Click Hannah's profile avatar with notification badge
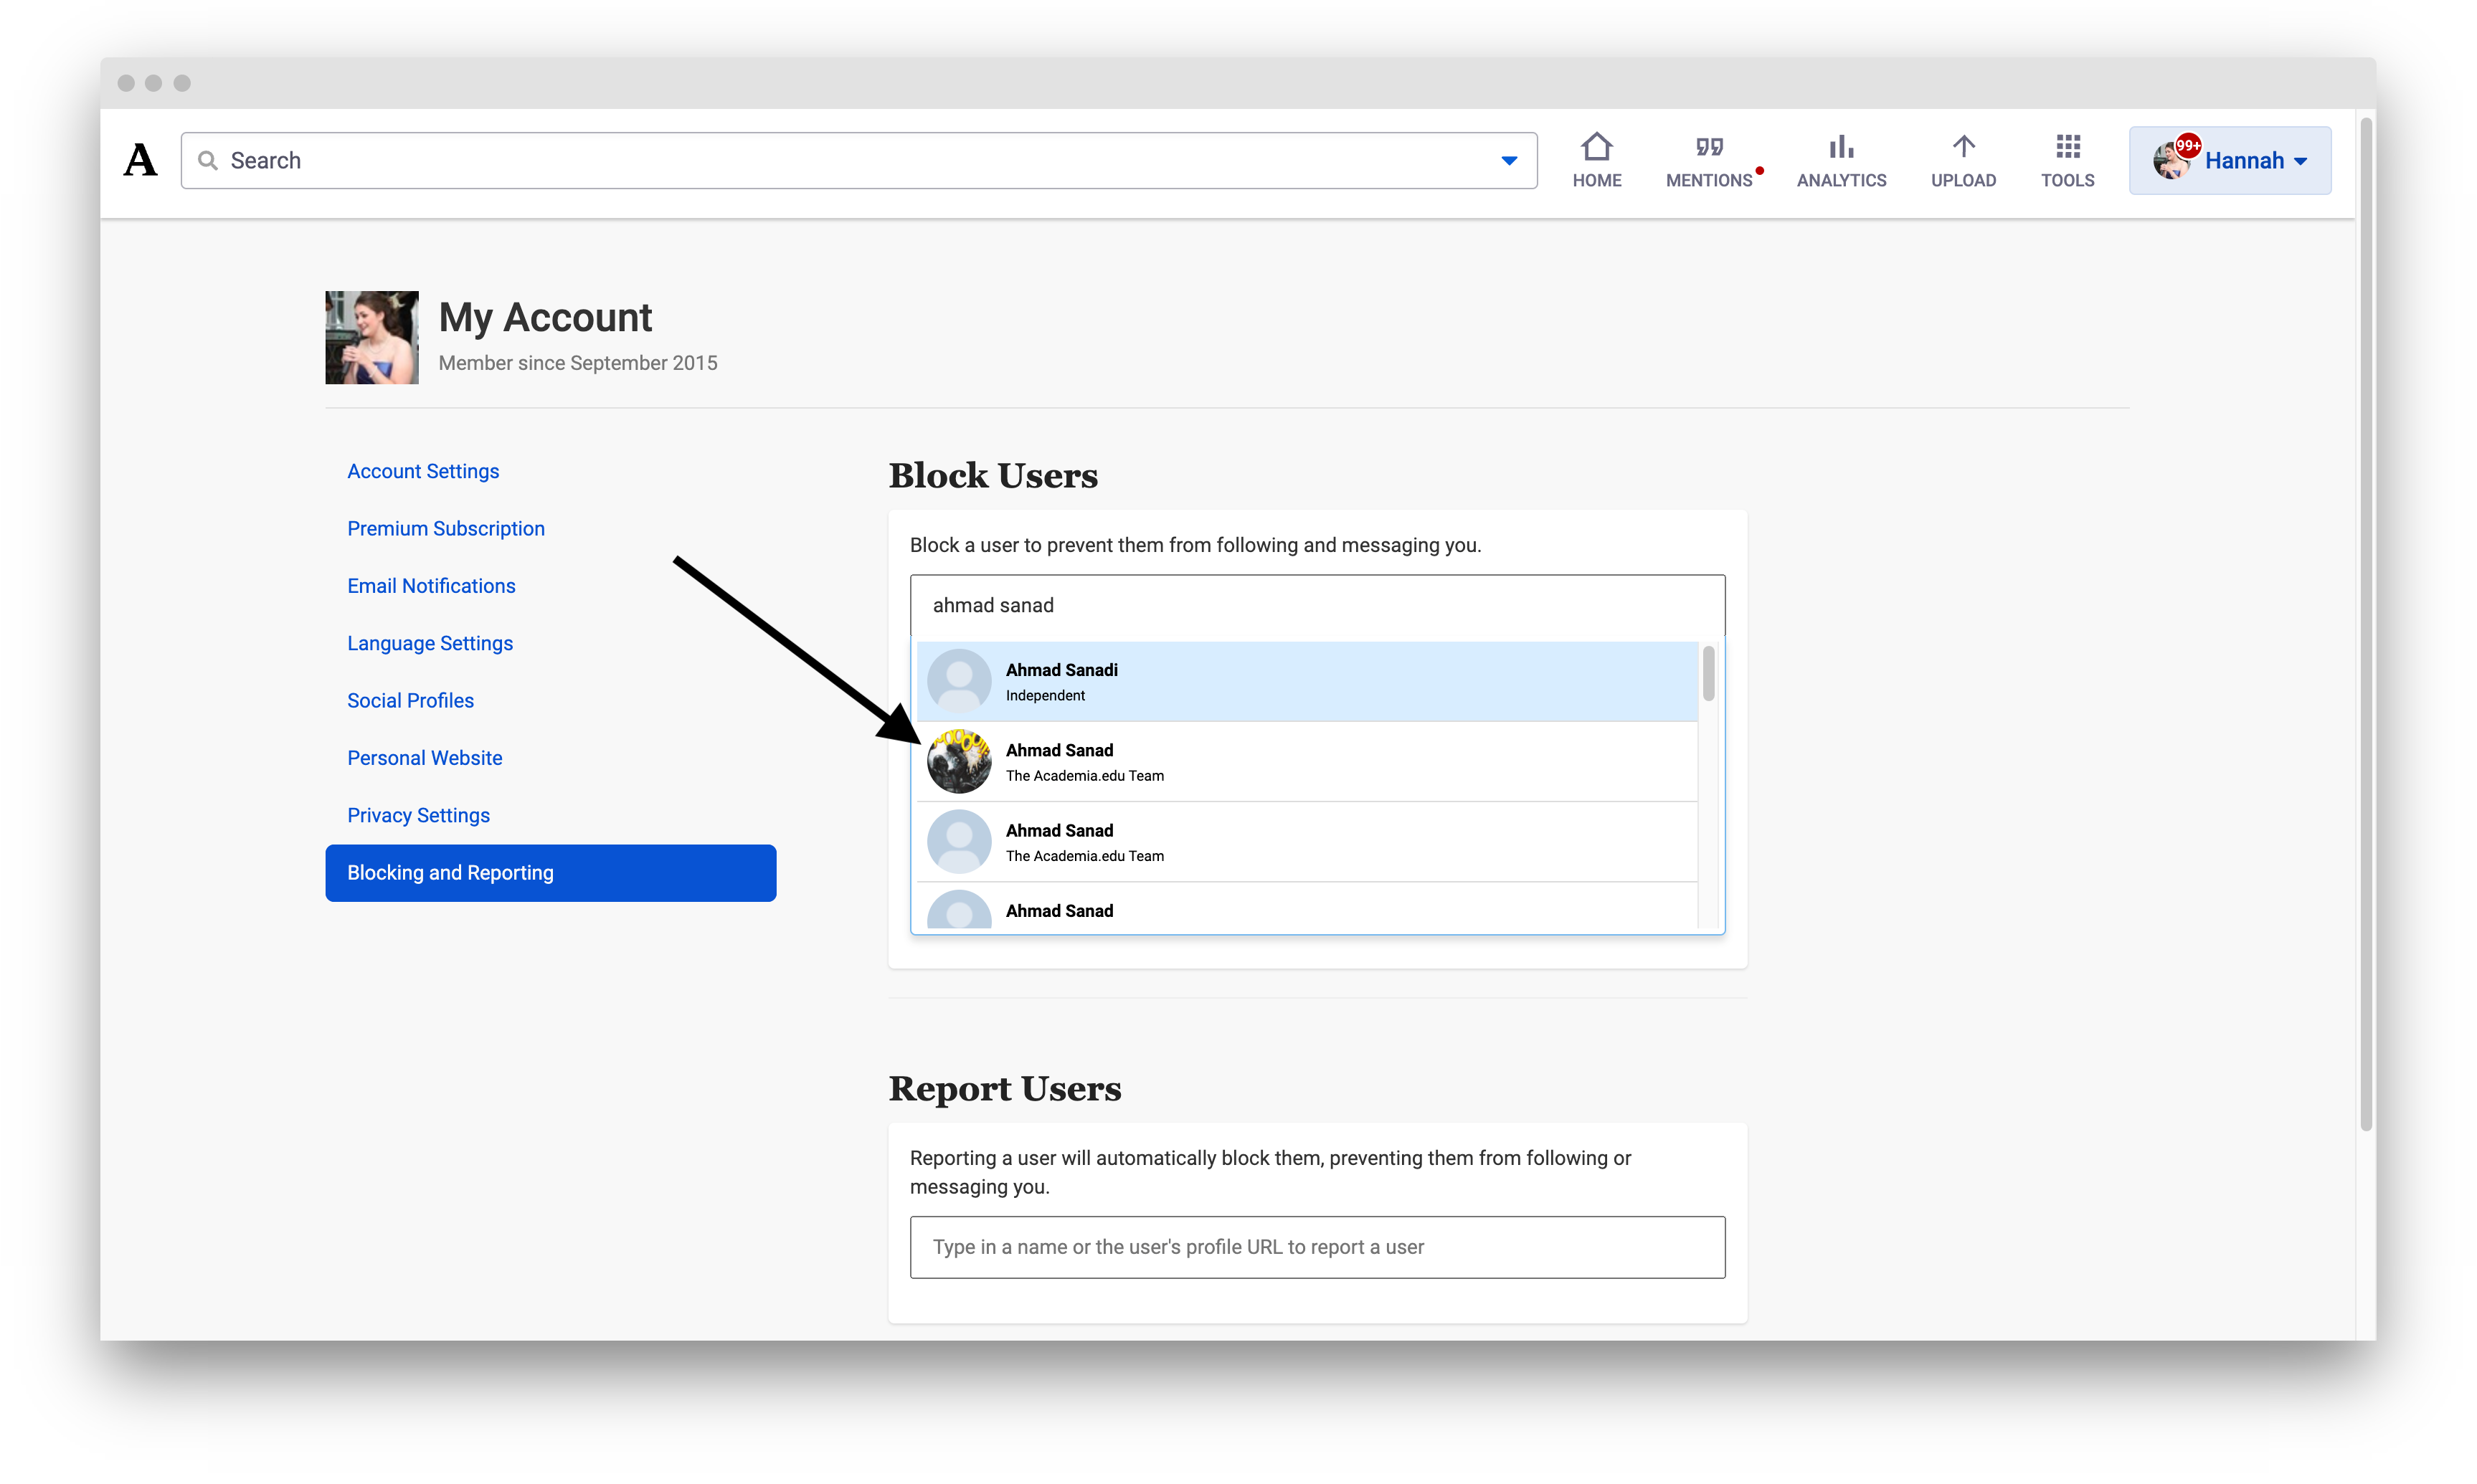The height and width of the screenshot is (1484, 2477). (2172, 159)
